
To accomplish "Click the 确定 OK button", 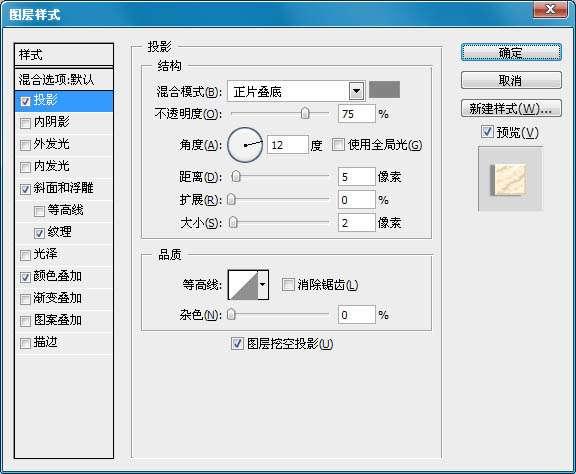I will pos(511,53).
